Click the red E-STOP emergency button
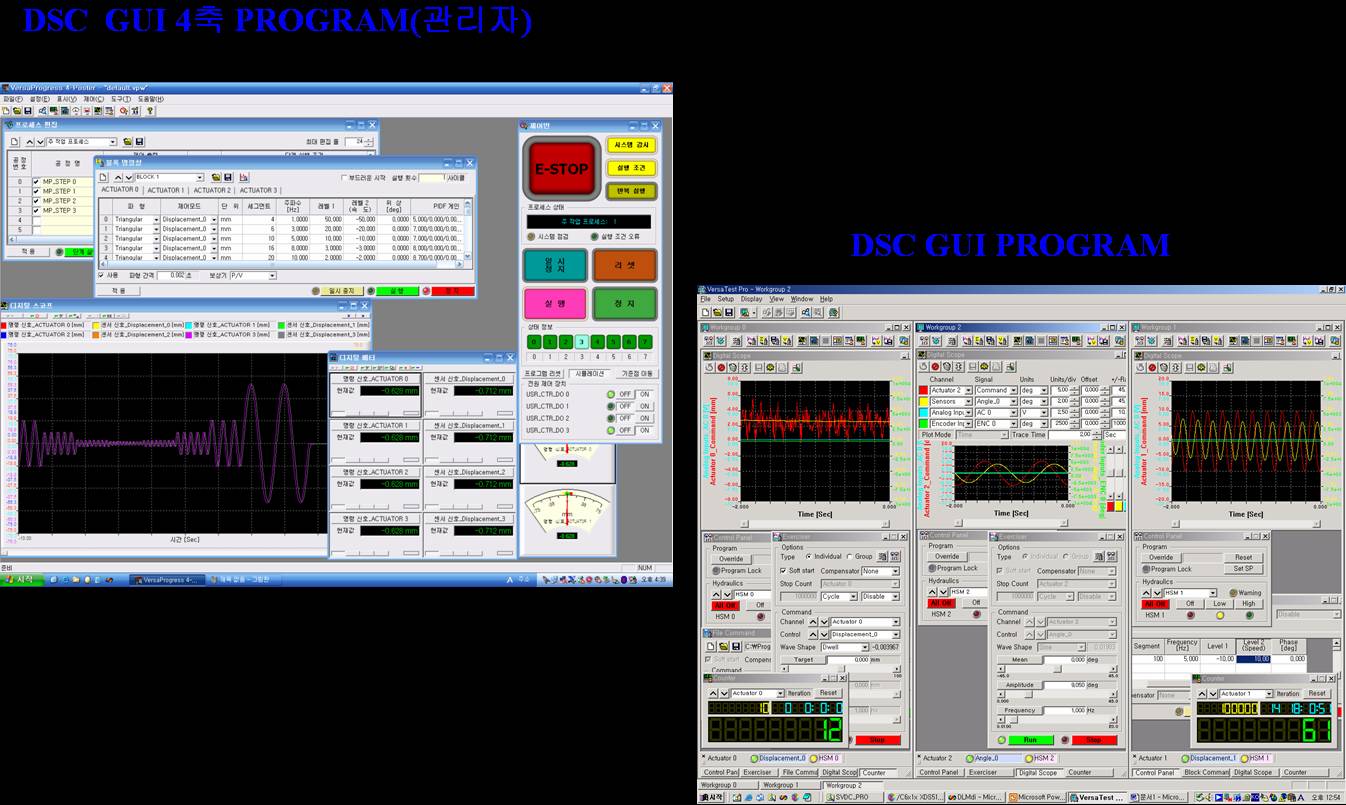 561,169
